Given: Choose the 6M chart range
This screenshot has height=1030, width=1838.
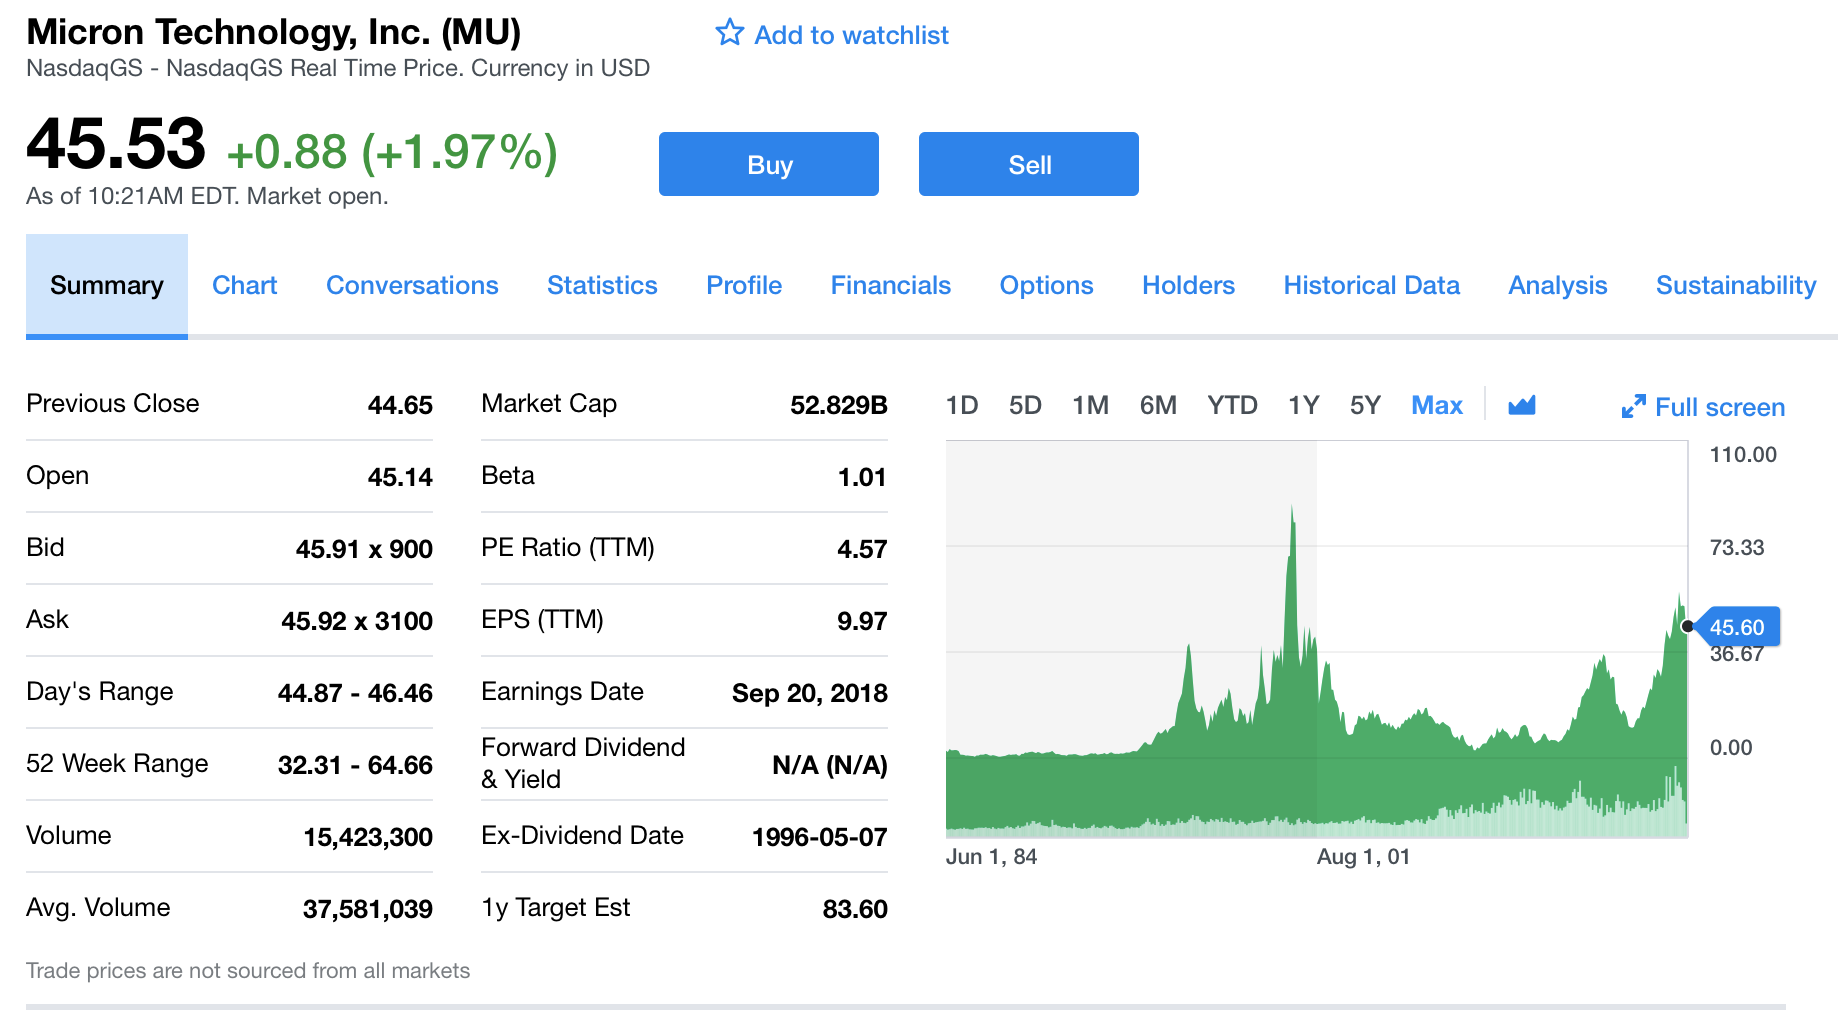Looking at the screenshot, I should pos(1158,405).
